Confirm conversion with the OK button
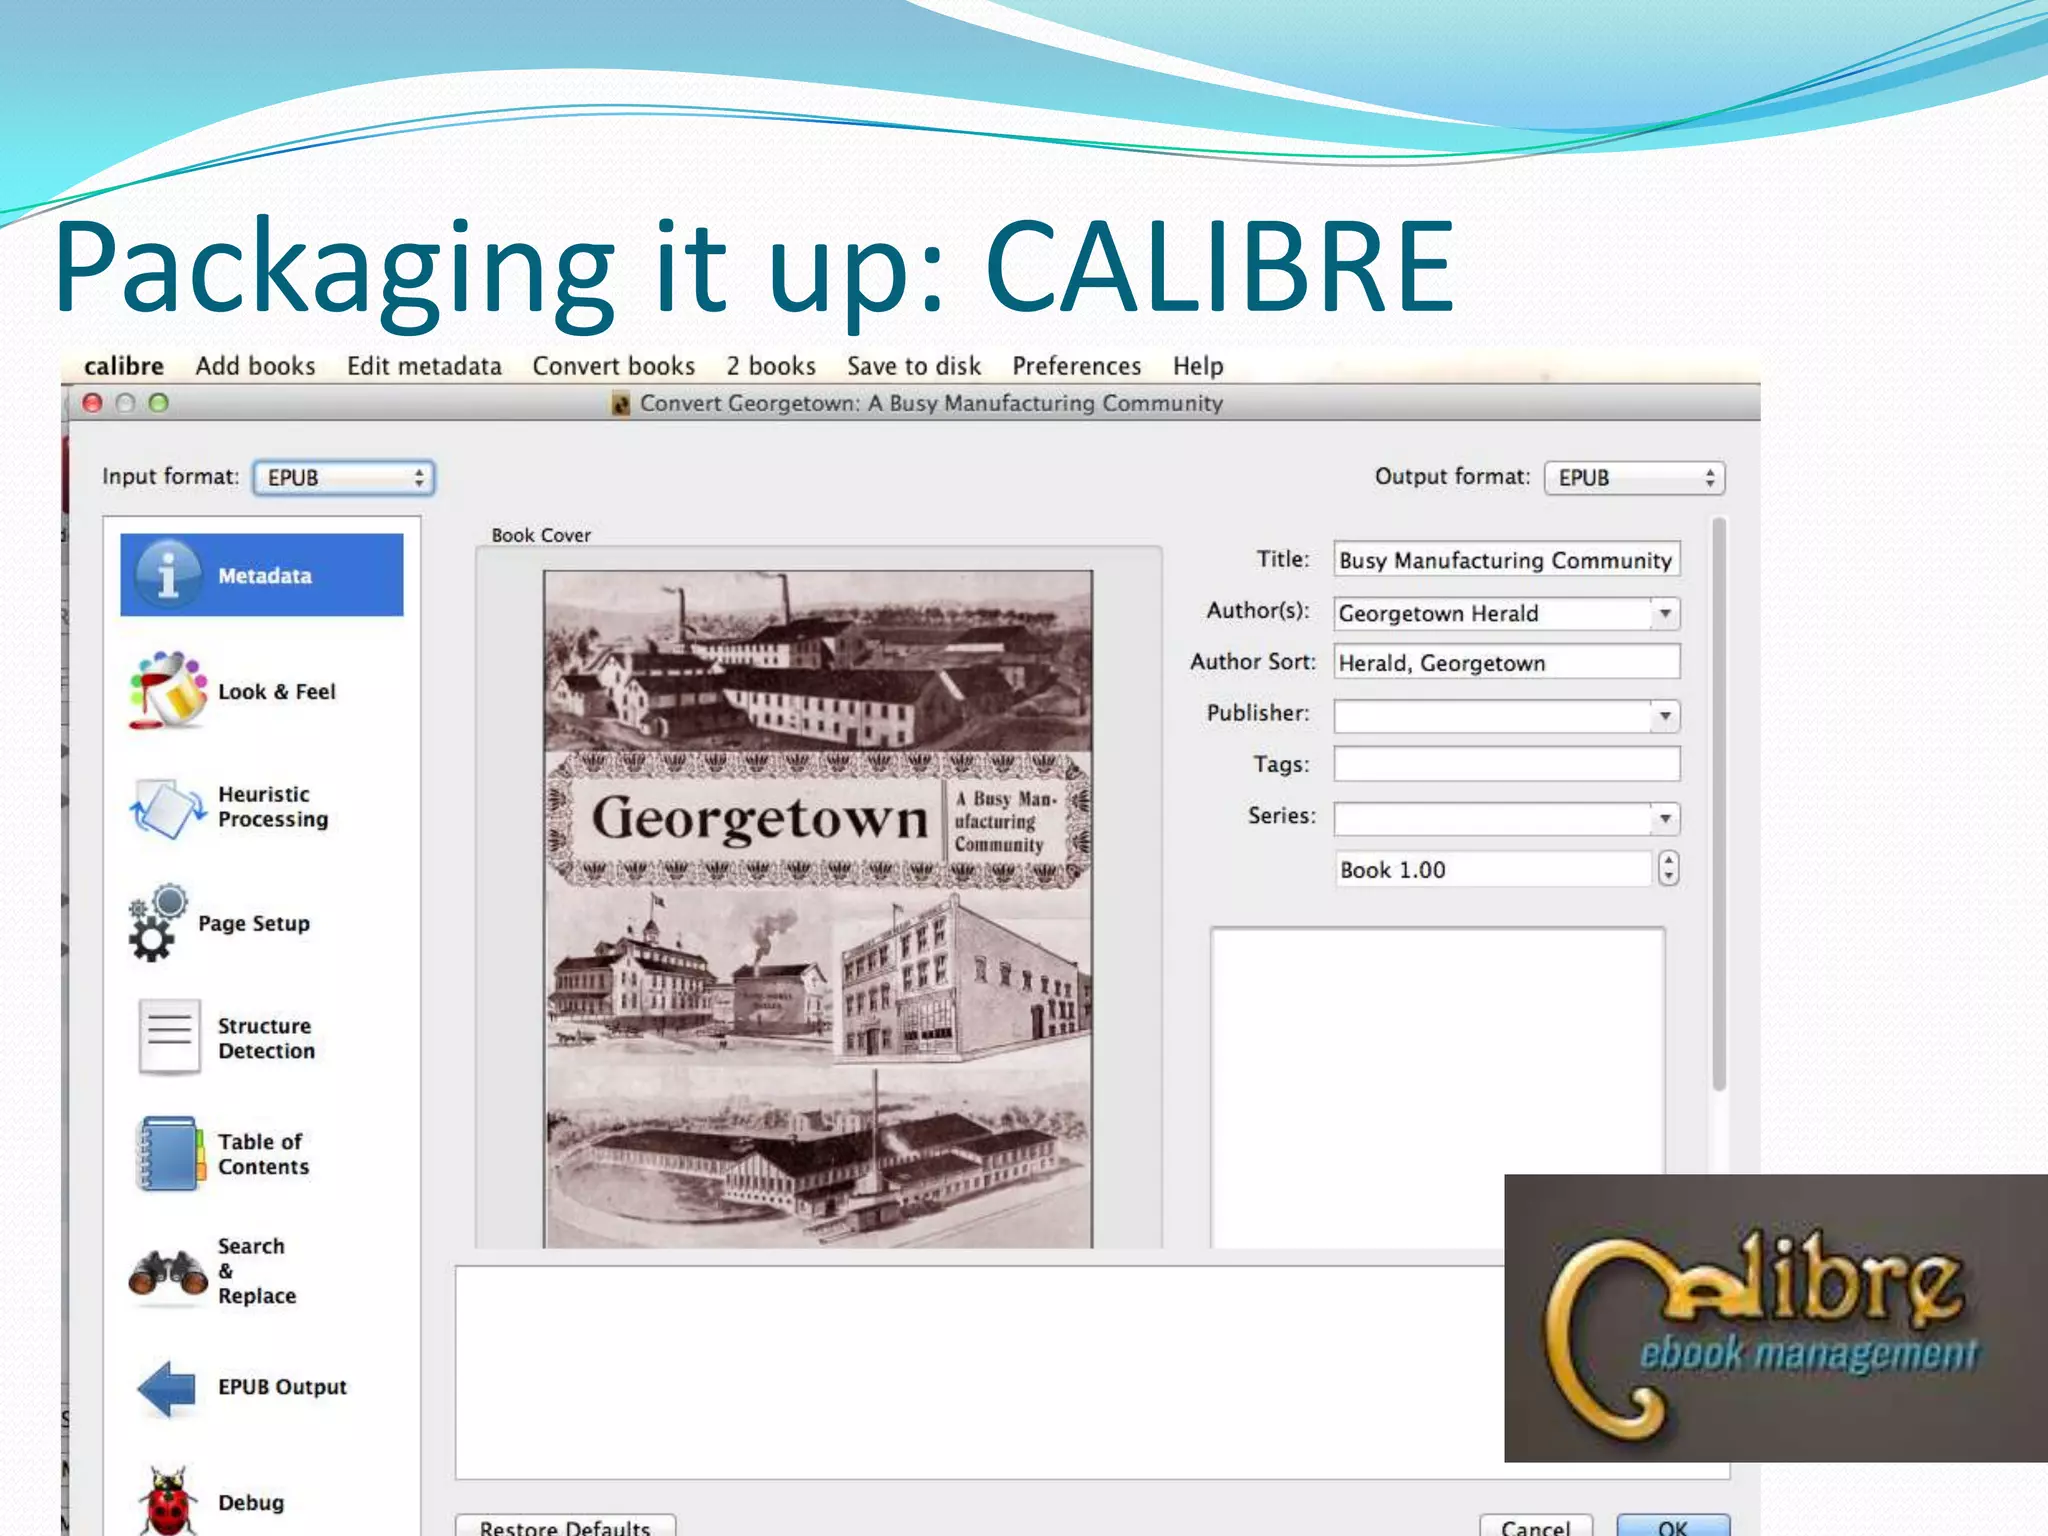2048x1536 pixels. (1673, 1526)
